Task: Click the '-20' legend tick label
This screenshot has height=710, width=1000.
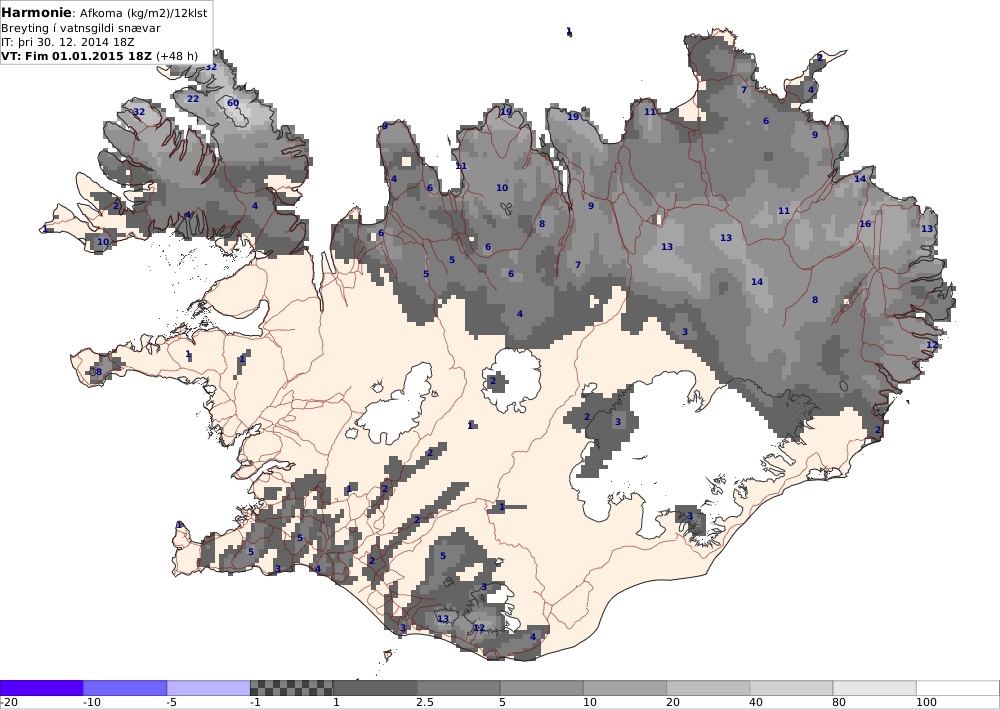Action: (x=9, y=702)
